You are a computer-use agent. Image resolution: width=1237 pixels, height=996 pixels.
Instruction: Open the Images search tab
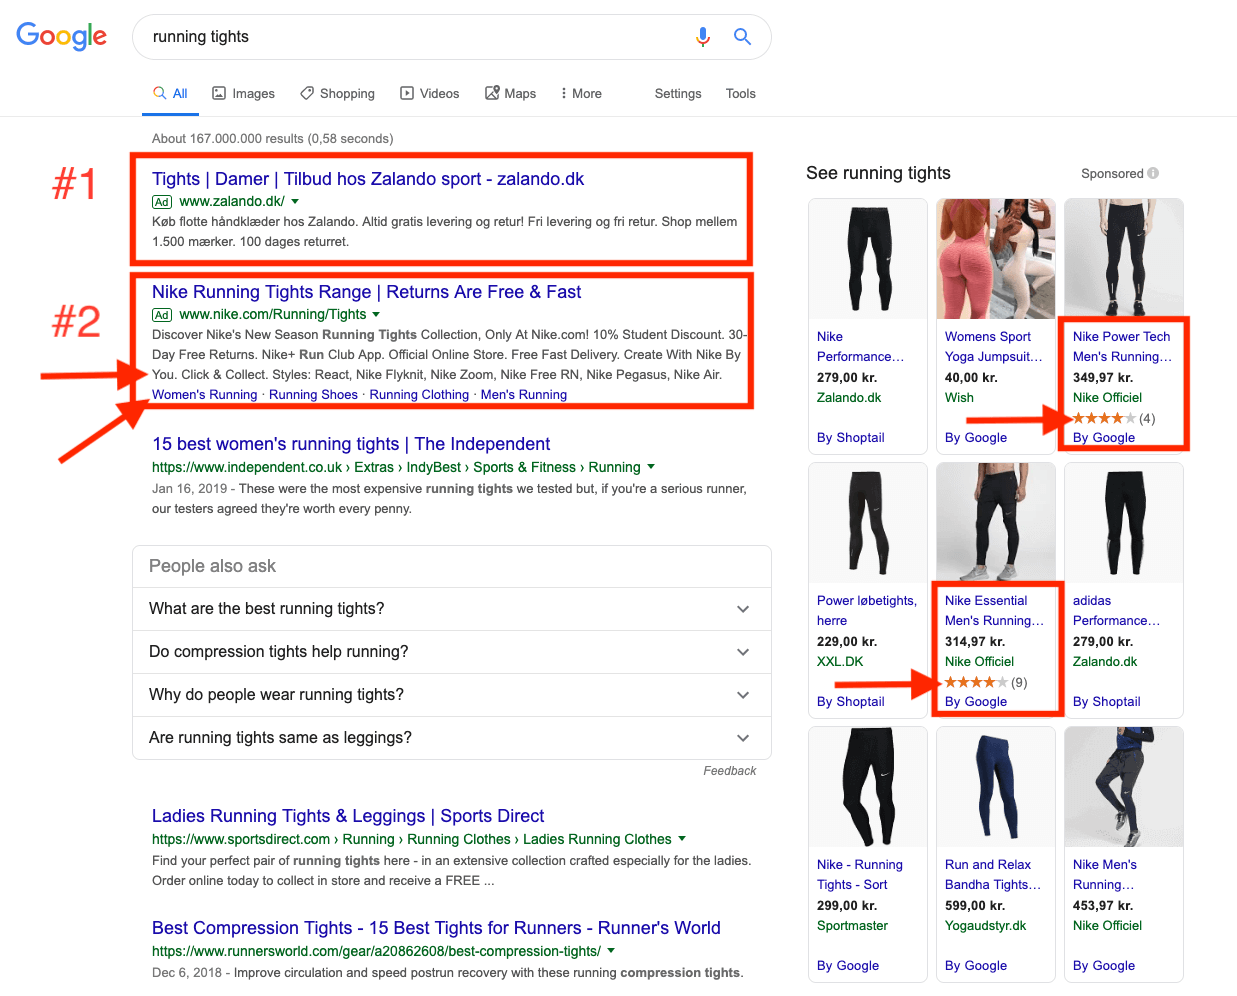(243, 93)
